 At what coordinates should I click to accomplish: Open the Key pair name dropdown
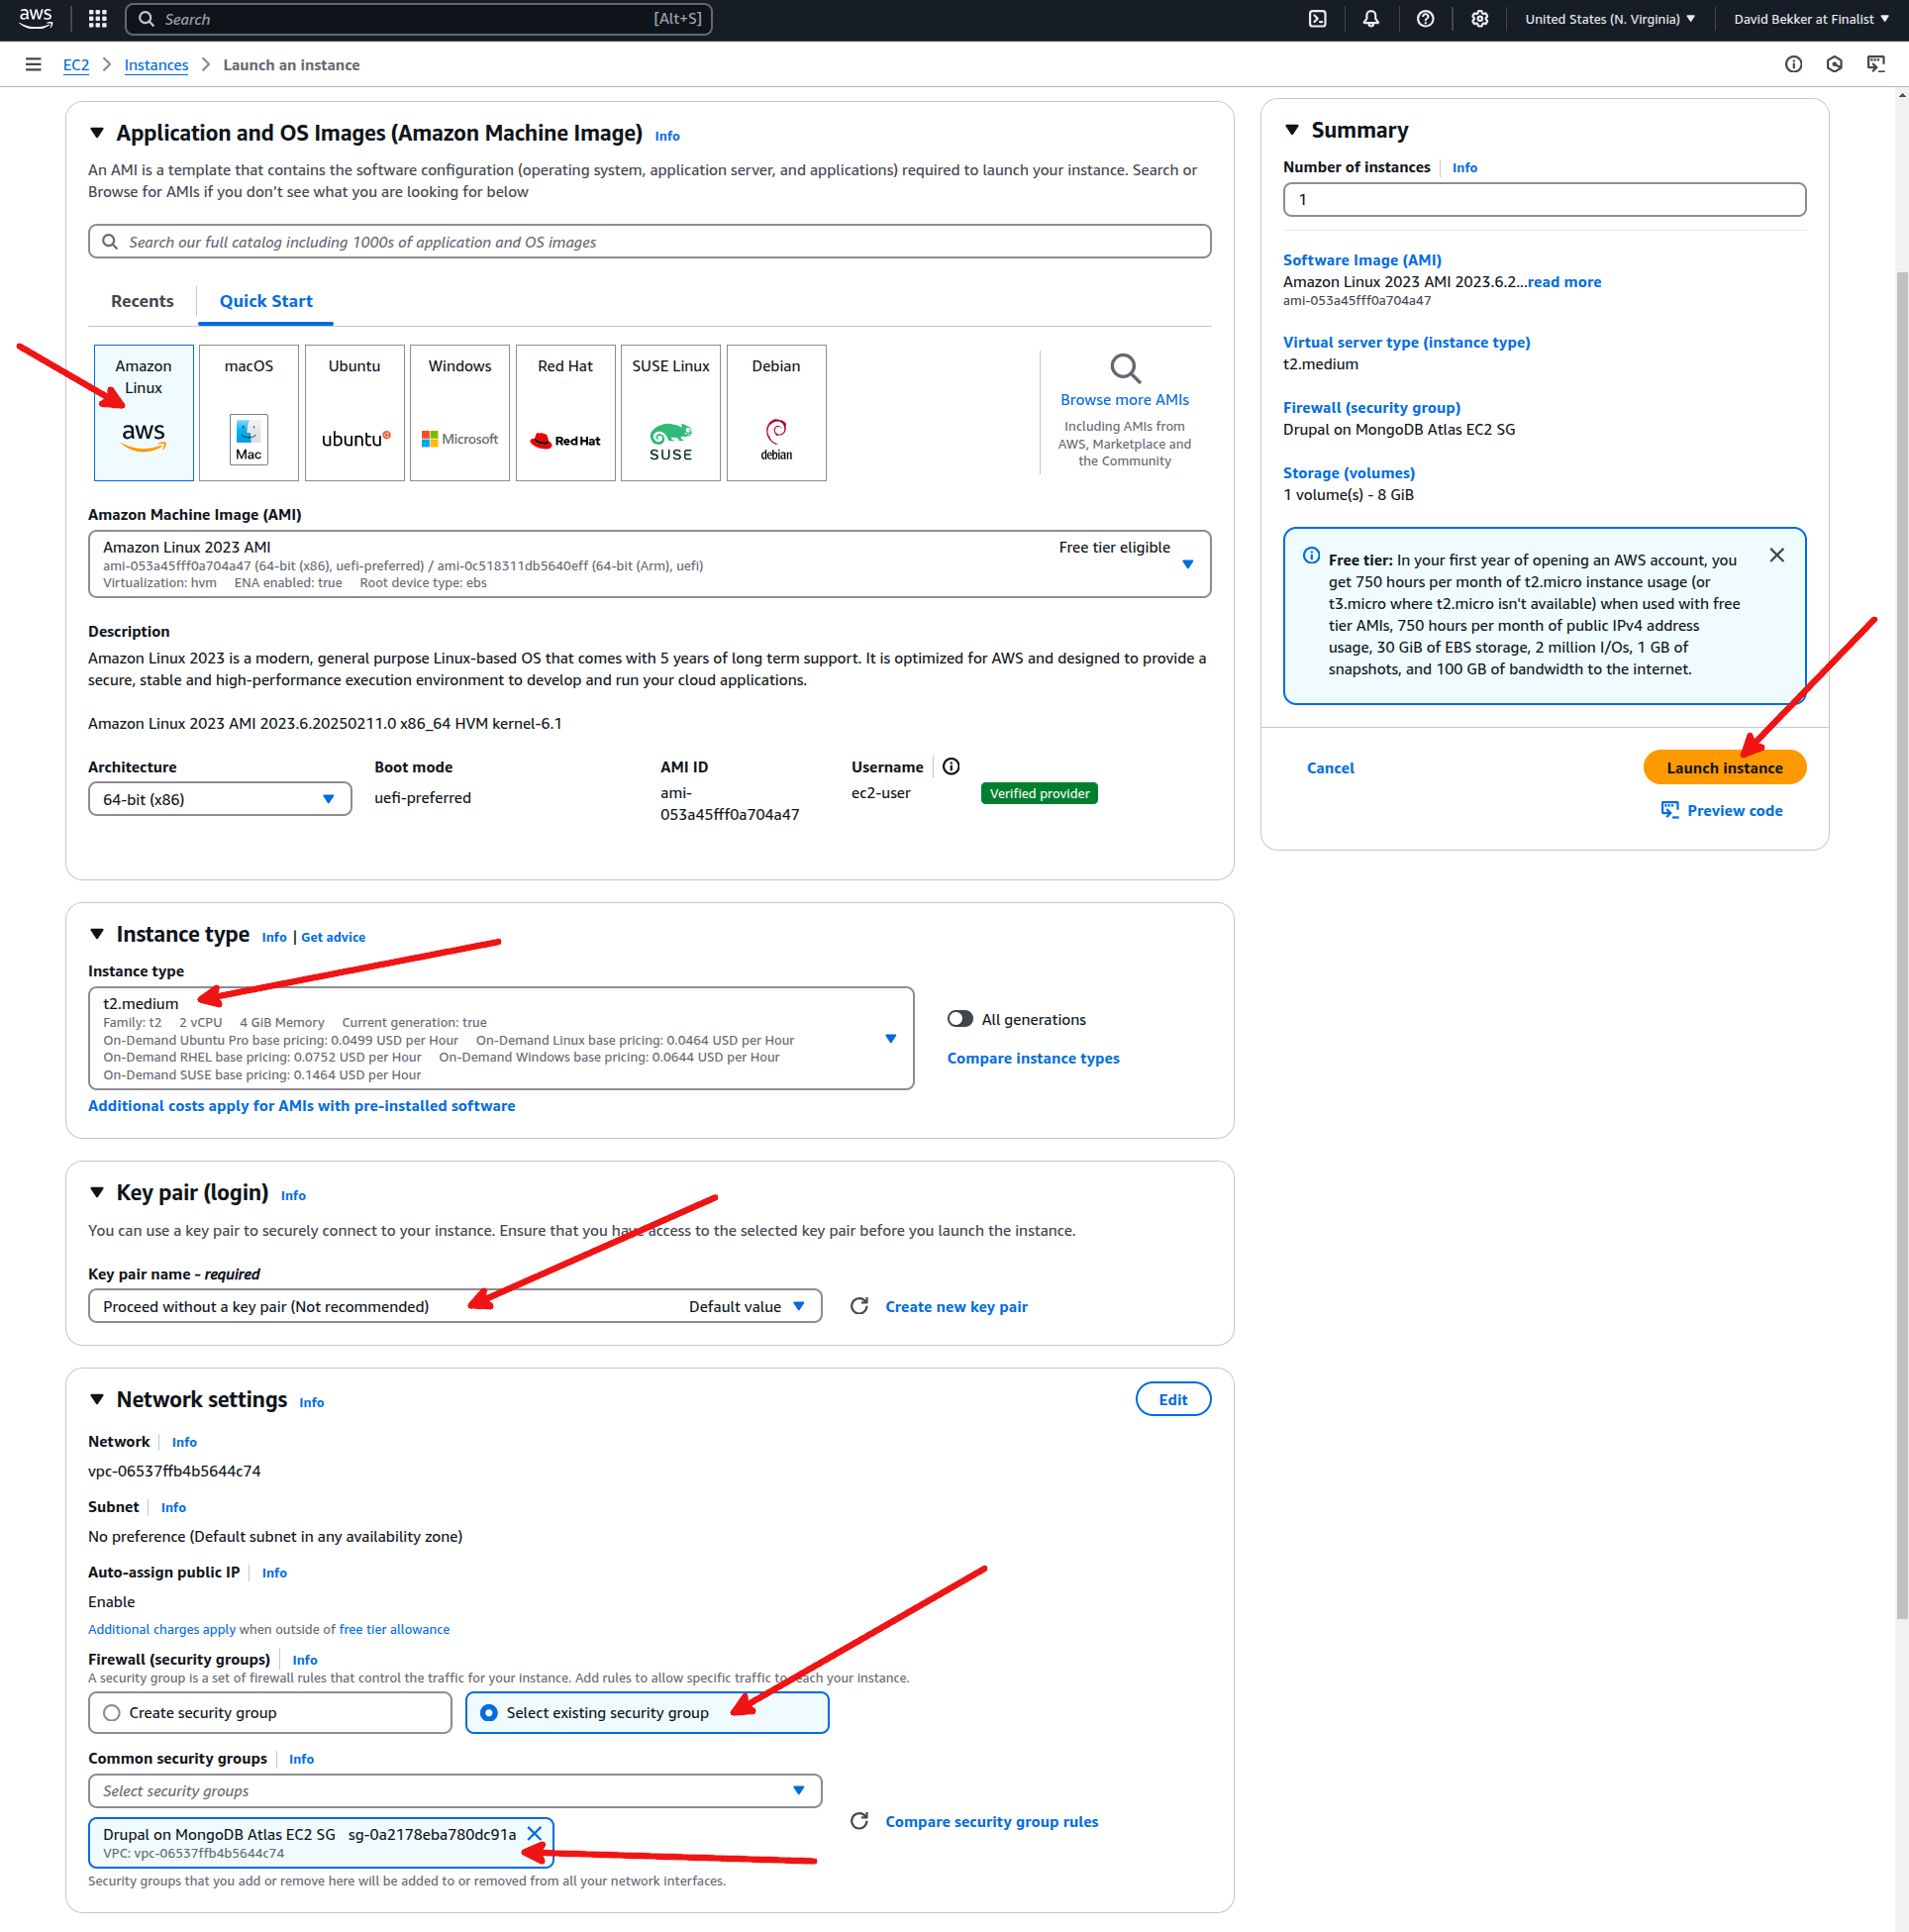pos(455,1307)
